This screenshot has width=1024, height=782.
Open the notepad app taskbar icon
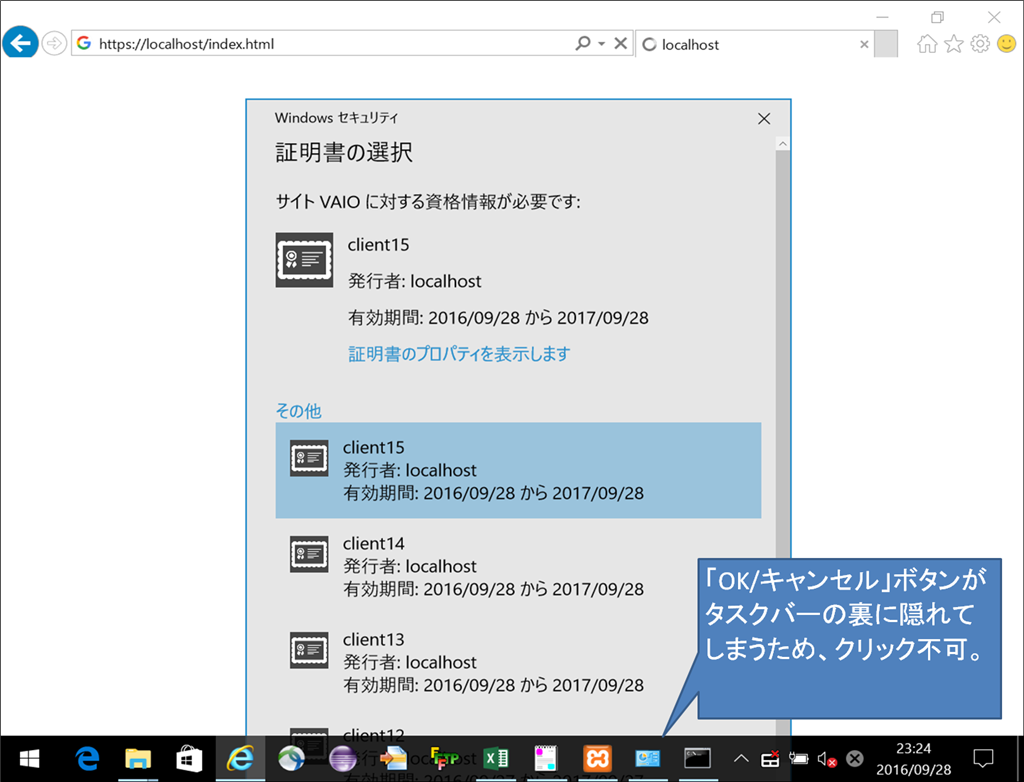546,758
